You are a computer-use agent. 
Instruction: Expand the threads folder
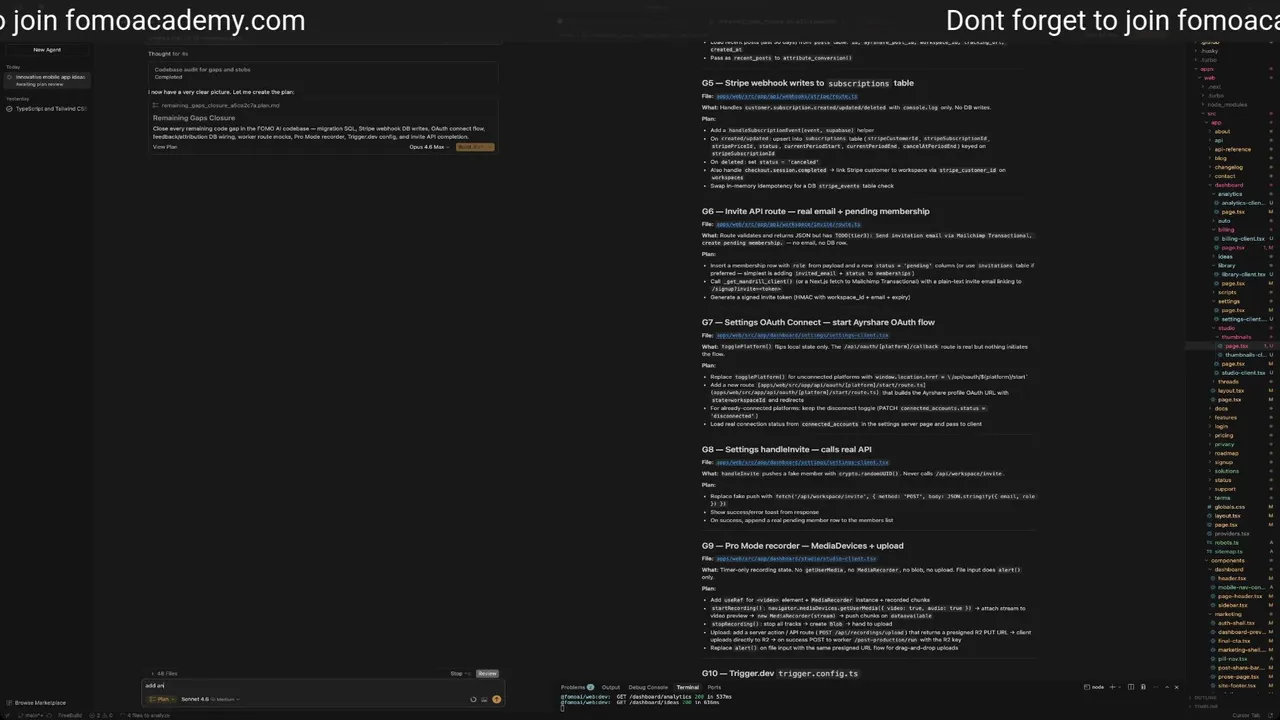(1228, 381)
